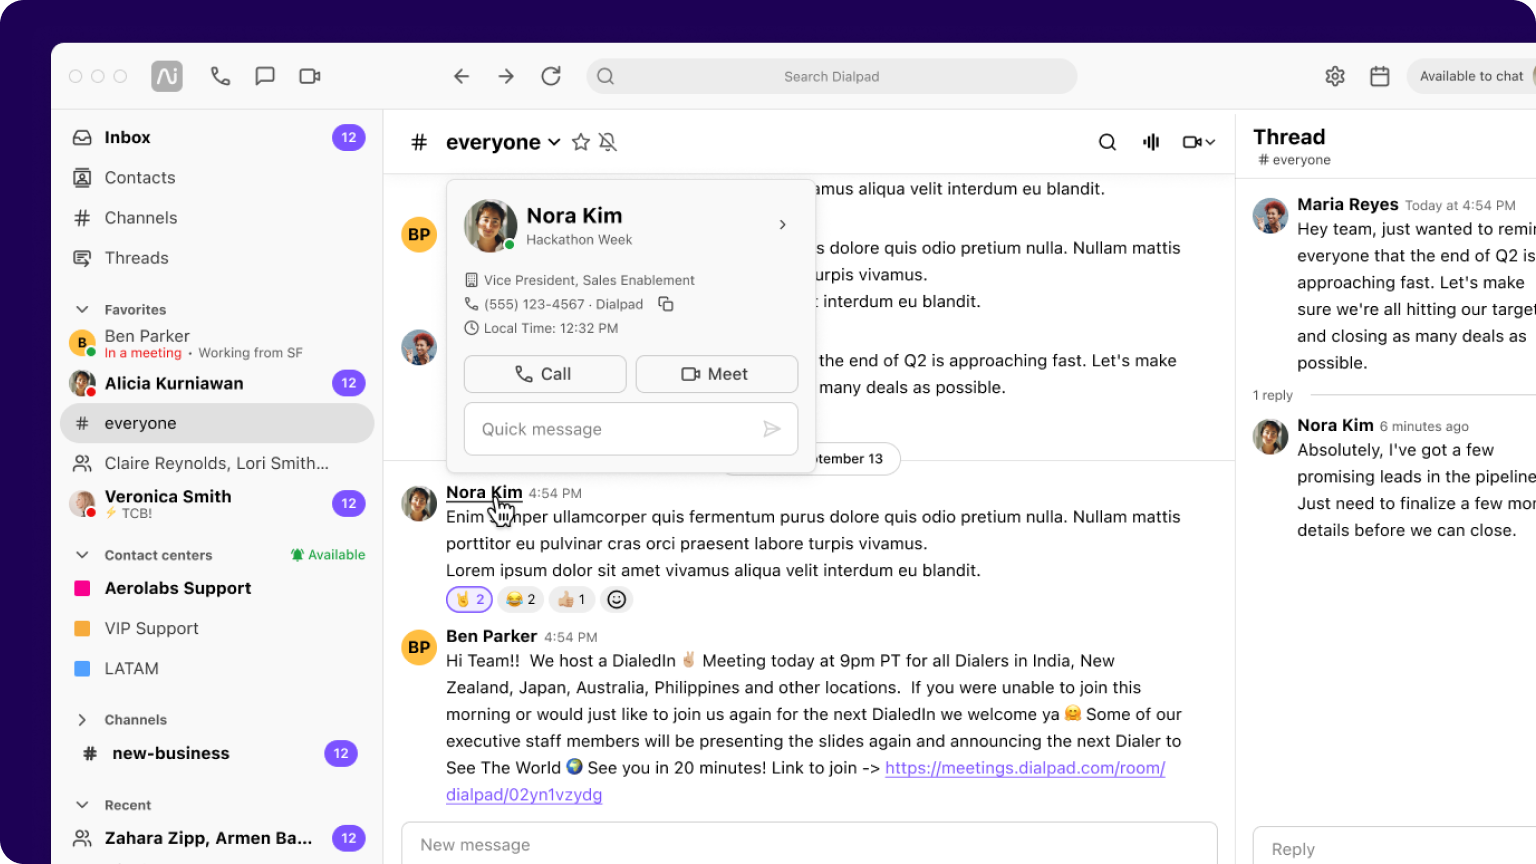Open the video meeting icon in top bar
This screenshot has height=864, width=1536.
(310, 76)
